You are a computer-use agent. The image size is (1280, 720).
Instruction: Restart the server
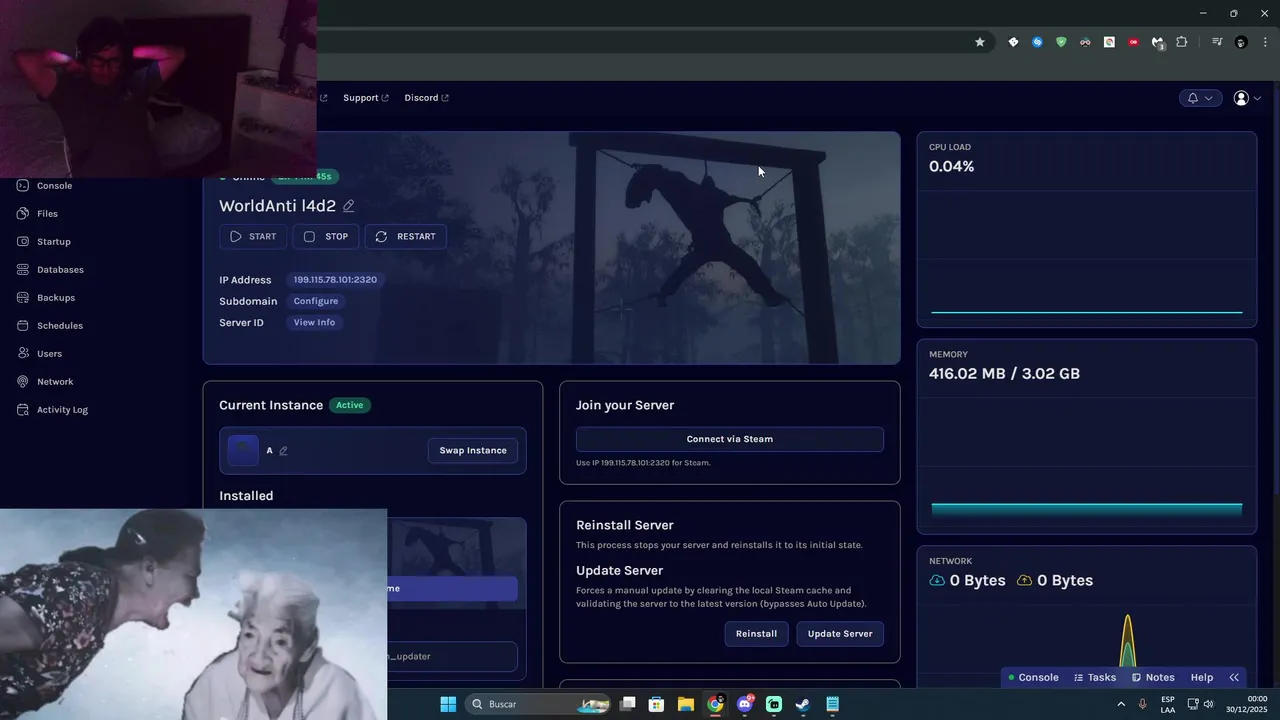click(x=405, y=237)
